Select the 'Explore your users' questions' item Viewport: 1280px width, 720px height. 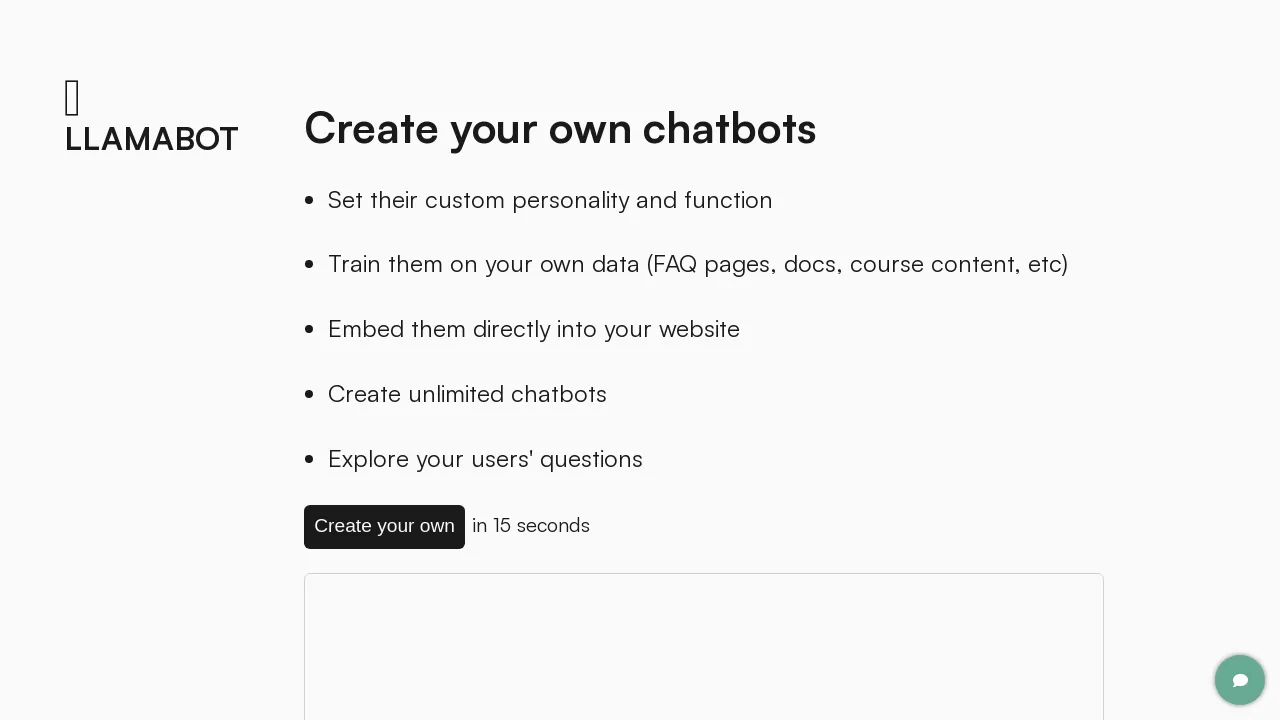[x=485, y=459]
